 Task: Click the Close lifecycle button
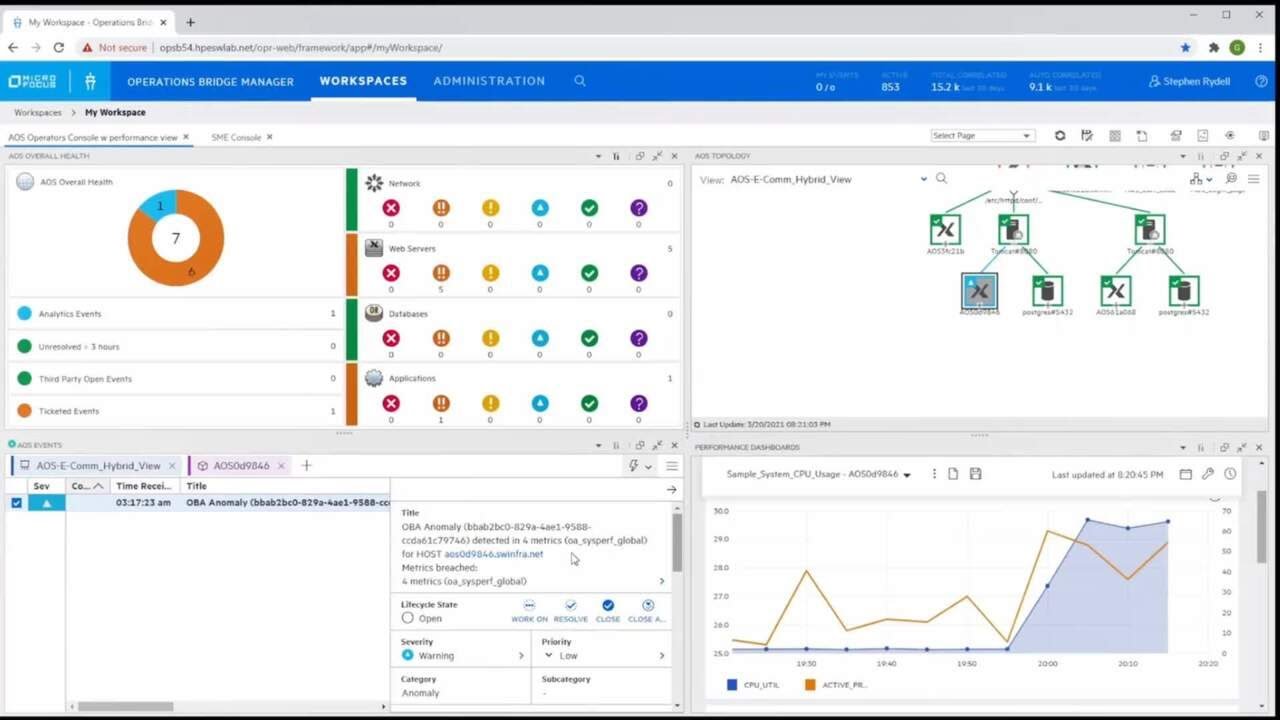[608, 611]
